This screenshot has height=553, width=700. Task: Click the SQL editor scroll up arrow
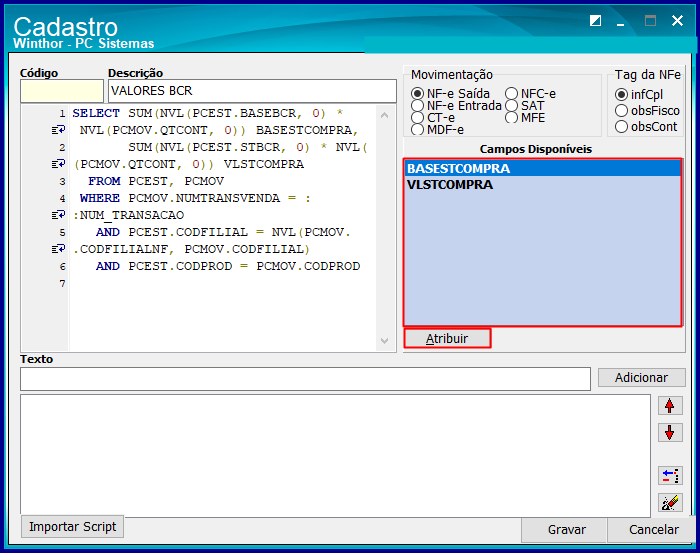coord(384,115)
